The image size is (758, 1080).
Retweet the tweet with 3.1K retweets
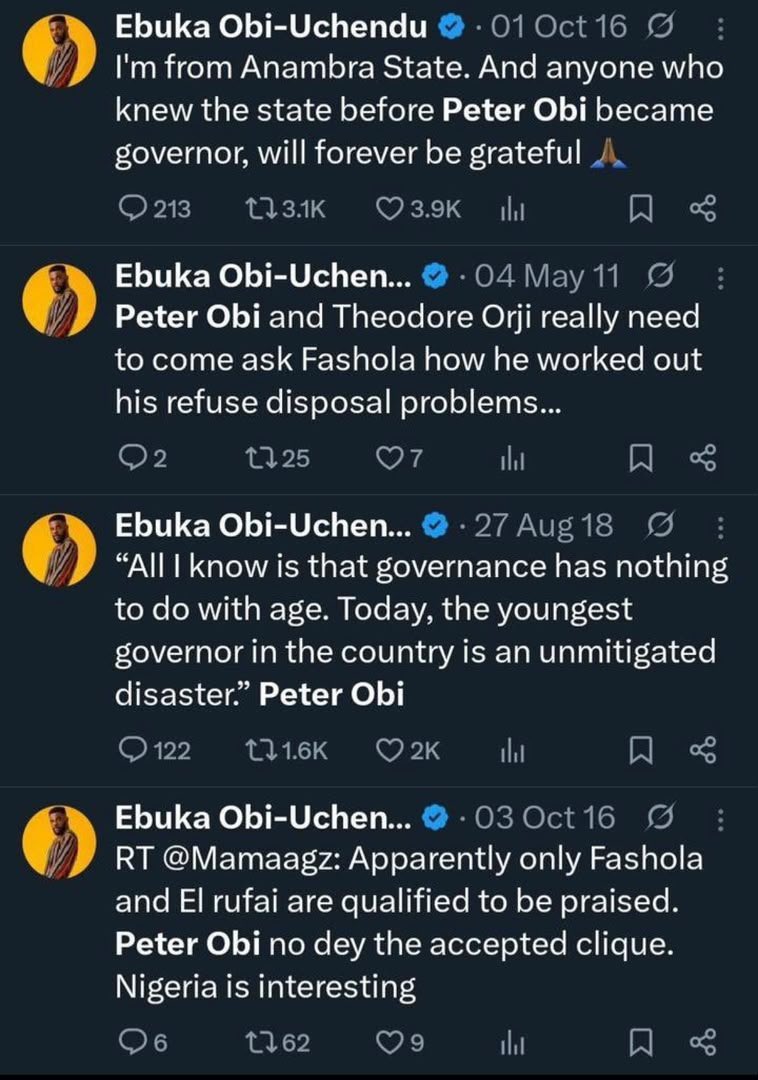285,208
